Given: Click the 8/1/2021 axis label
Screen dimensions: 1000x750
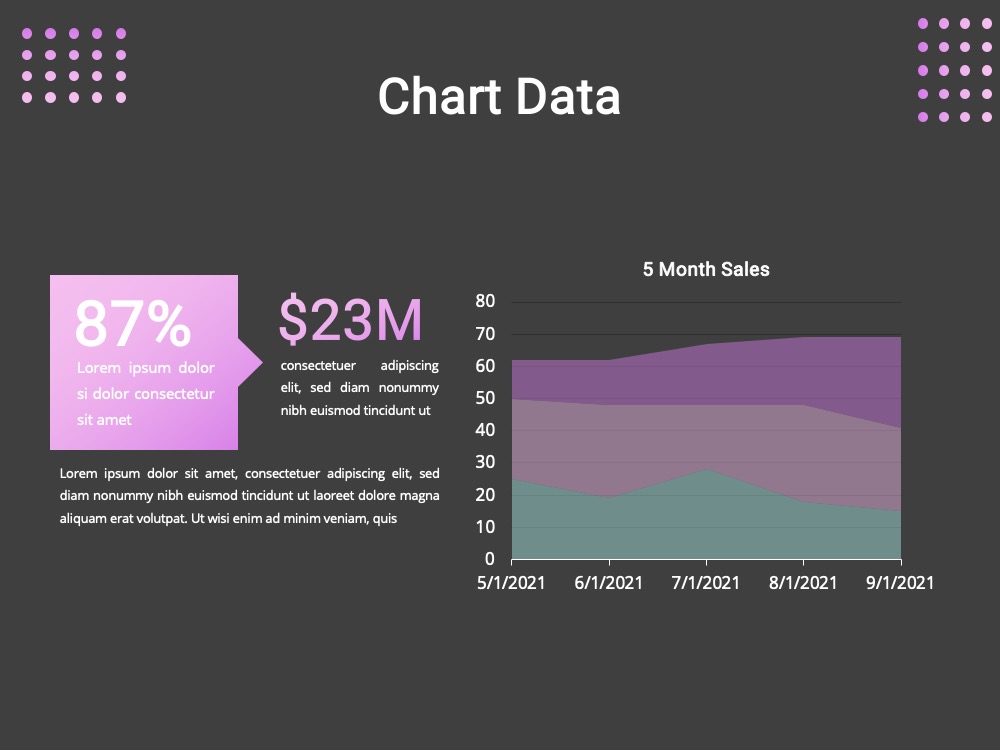Looking at the screenshot, I should click(803, 583).
